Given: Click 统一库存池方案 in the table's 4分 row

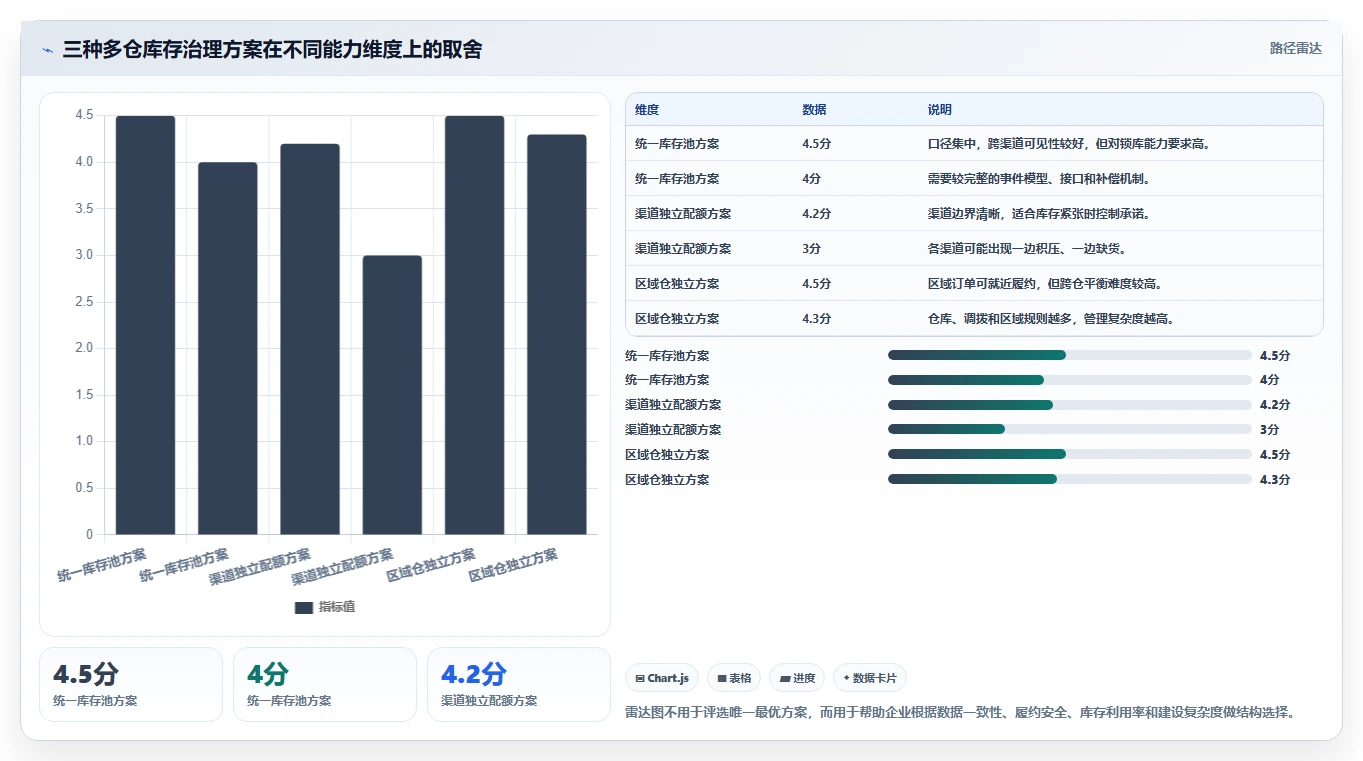Looking at the screenshot, I should (x=677, y=179).
